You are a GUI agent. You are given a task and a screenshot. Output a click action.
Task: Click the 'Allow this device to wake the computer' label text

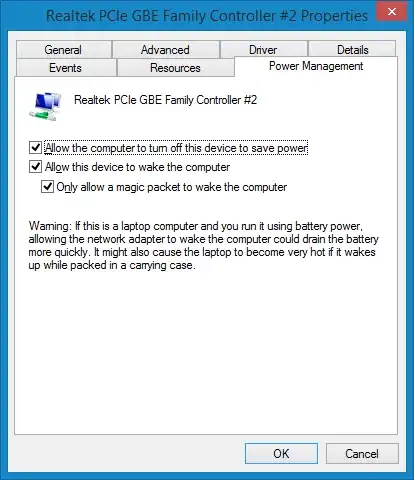(138, 167)
